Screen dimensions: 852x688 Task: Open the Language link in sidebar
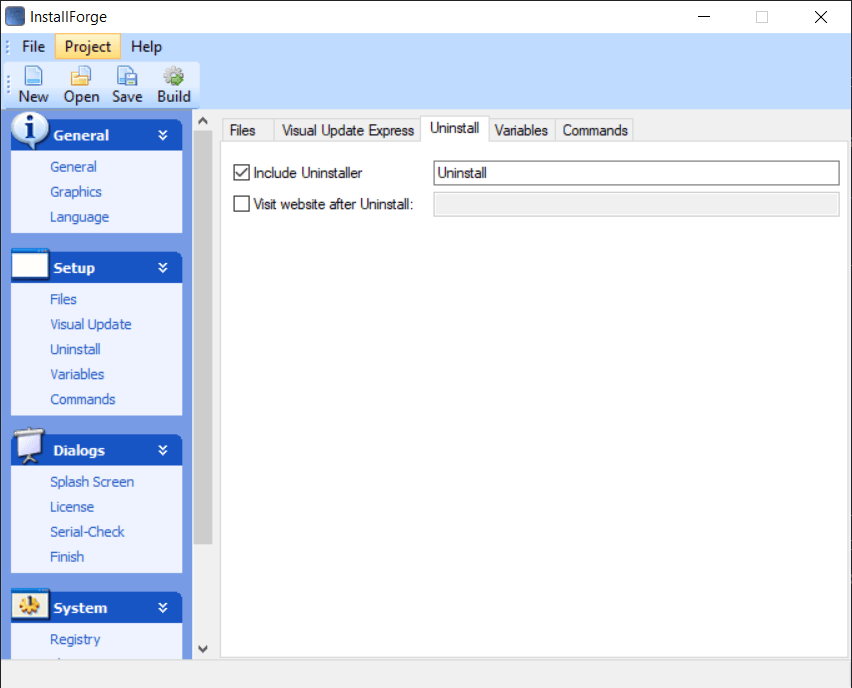tap(79, 217)
